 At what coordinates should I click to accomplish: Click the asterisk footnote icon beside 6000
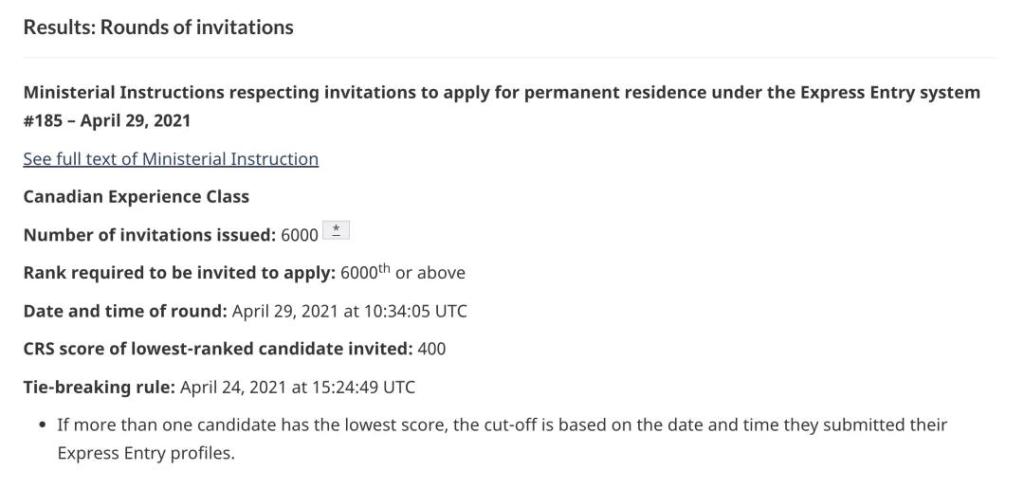[x=337, y=233]
